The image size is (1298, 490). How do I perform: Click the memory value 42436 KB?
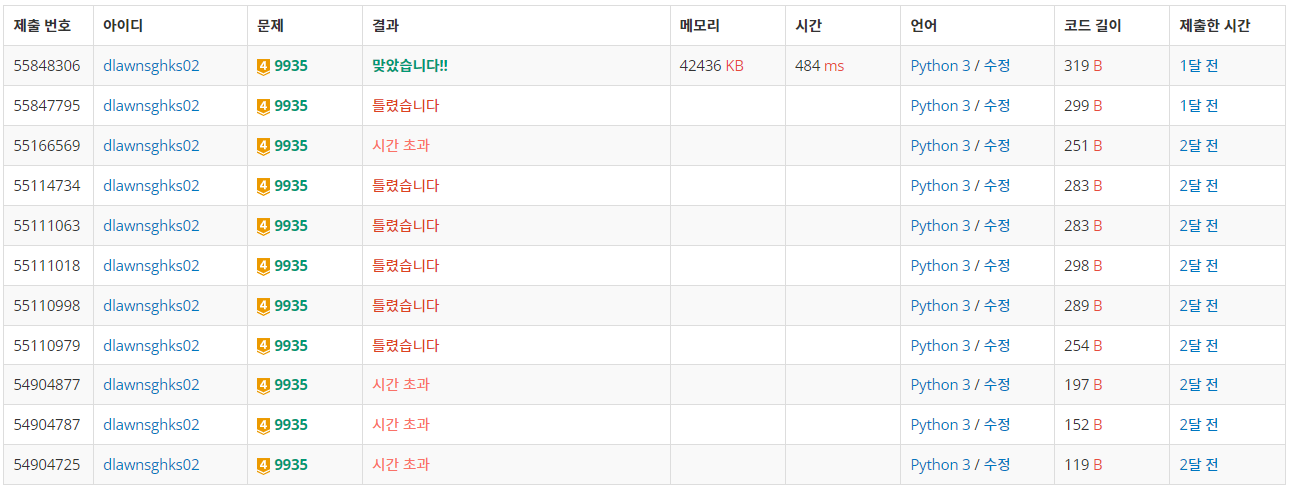(x=711, y=66)
